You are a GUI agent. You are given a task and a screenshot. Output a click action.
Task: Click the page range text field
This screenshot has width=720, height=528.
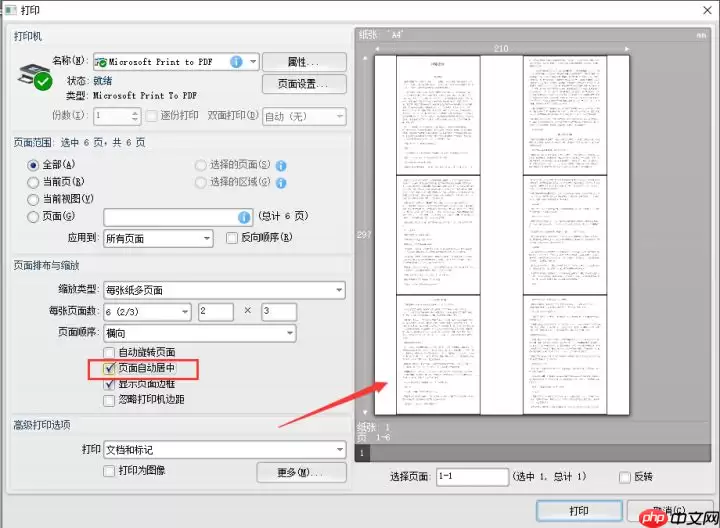[x=178, y=217]
